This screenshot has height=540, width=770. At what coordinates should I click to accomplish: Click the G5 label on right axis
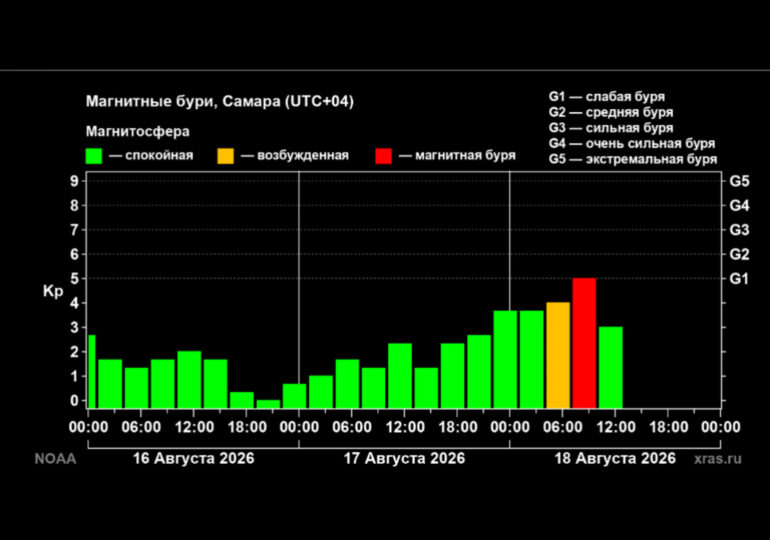(740, 181)
